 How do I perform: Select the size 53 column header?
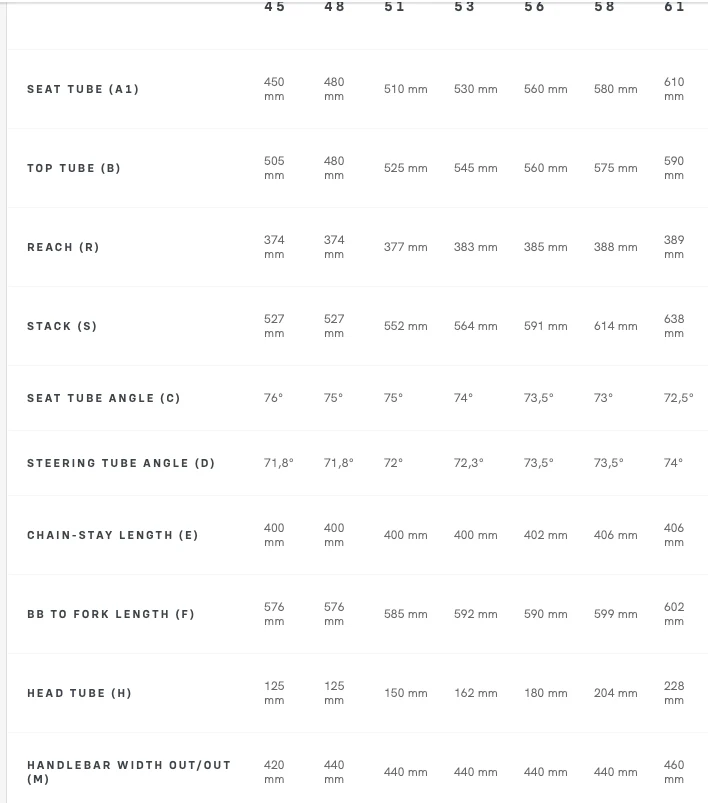click(x=464, y=7)
